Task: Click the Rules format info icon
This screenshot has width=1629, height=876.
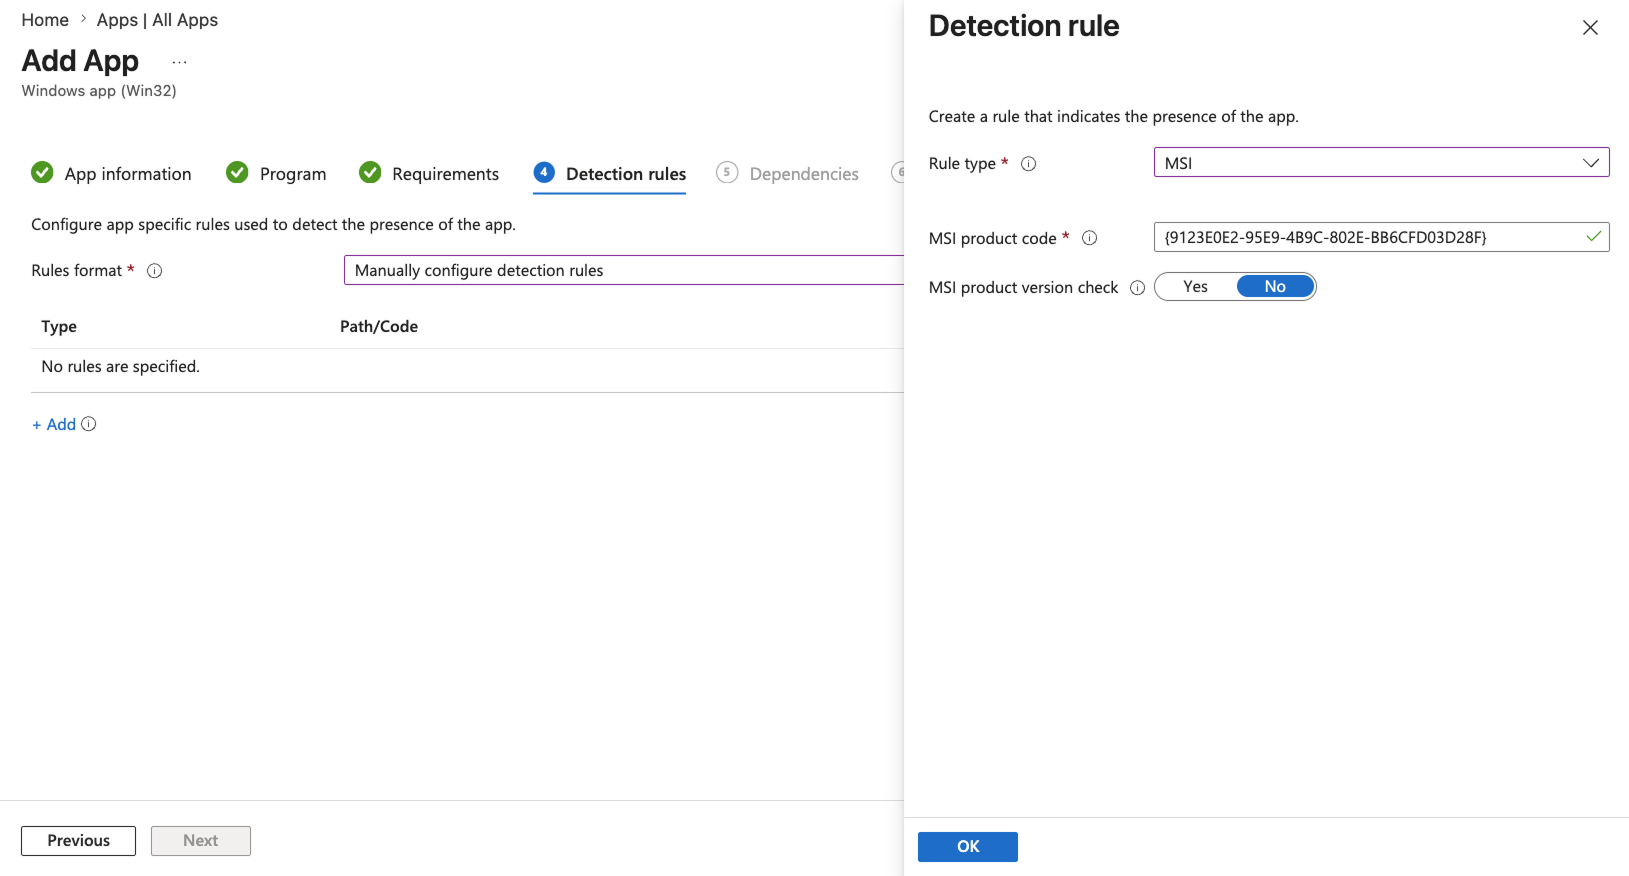Action: click(155, 271)
